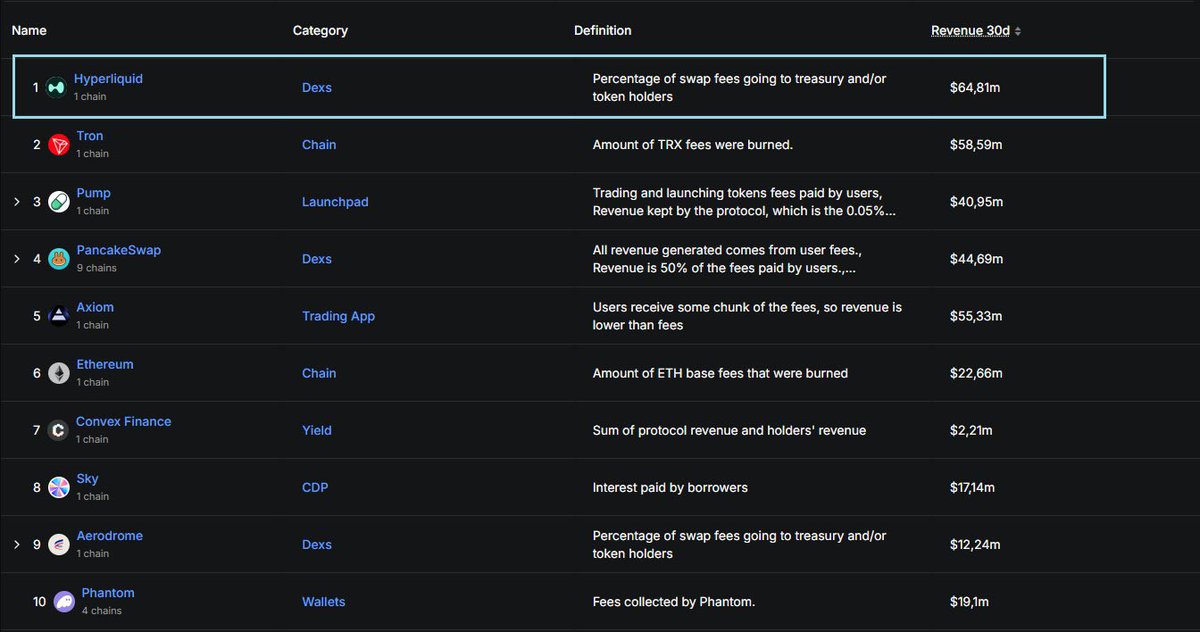This screenshot has height=632, width=1200.
Task: Sort by Revenue 30d column header
Action: click(x=970, y=31)
